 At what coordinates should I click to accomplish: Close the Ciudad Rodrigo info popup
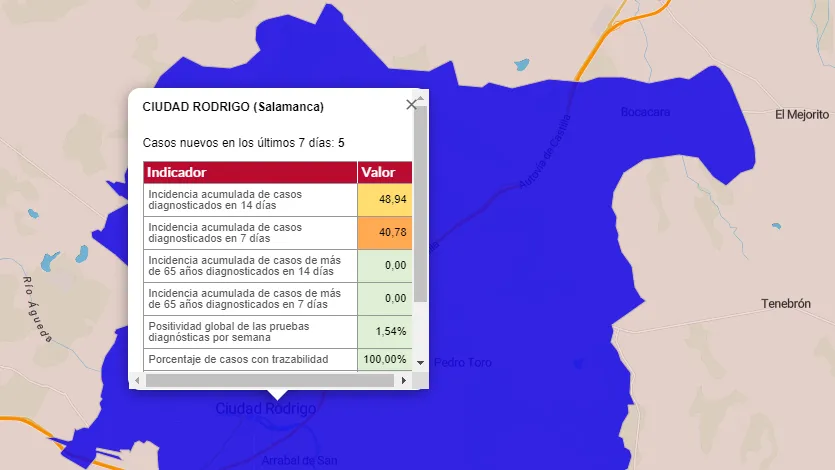click(x=410, y=105)
